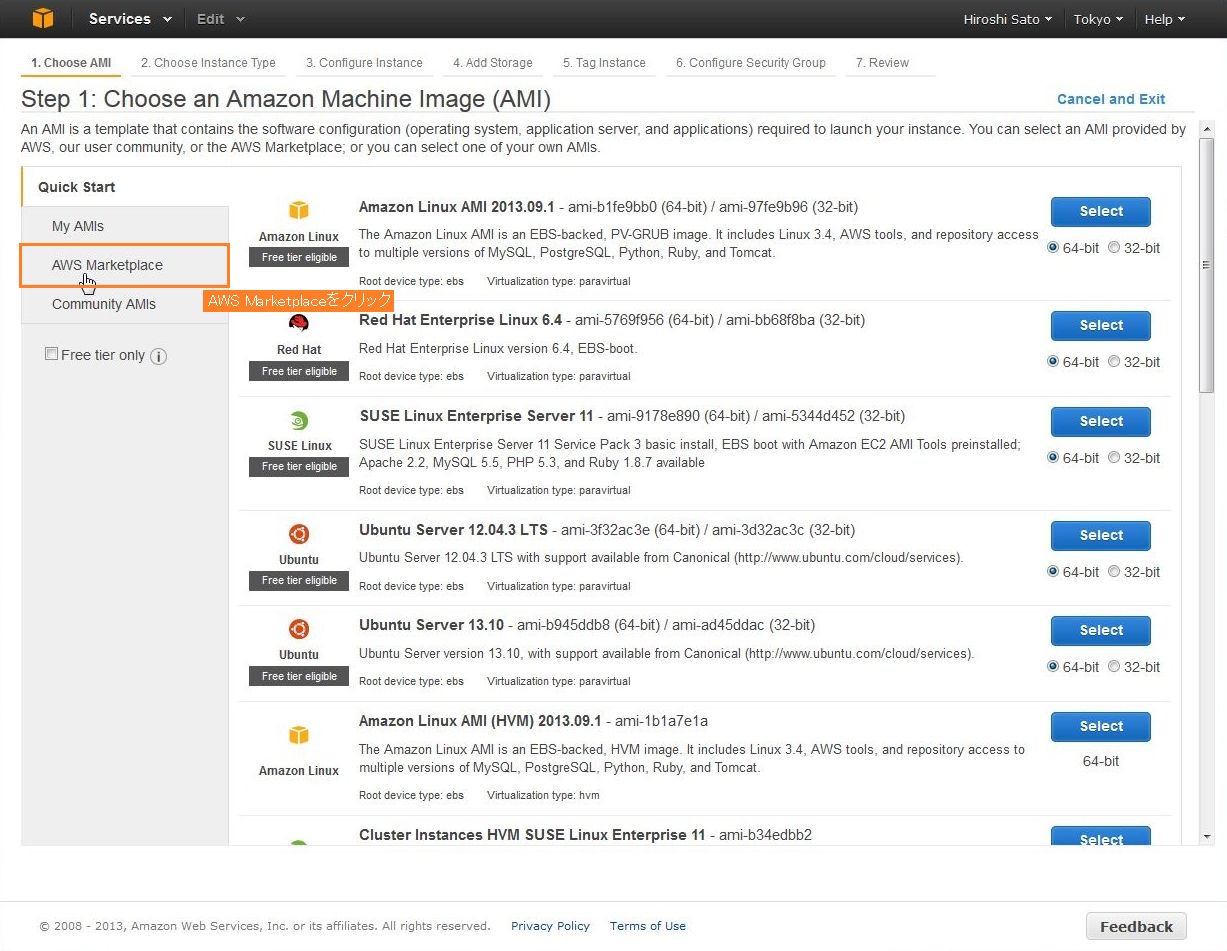Select 64-bit for SUSE Linux Enterprise Server

(x=1053, y=458)
